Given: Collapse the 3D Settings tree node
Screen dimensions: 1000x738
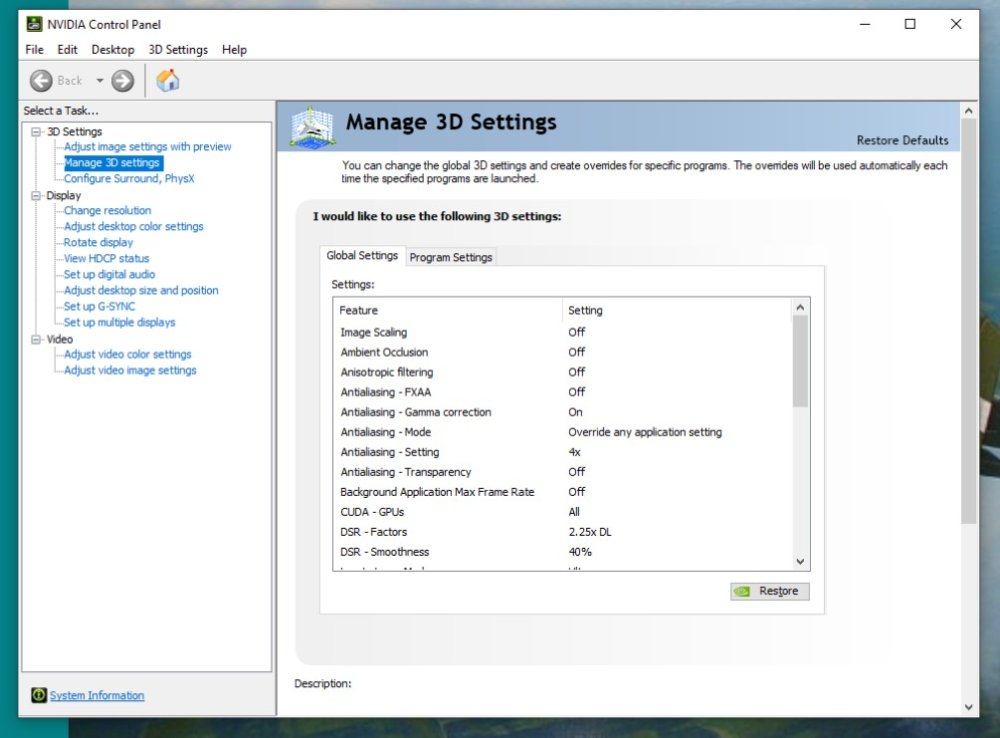Looking at the screenshot, I should [36, 132].
